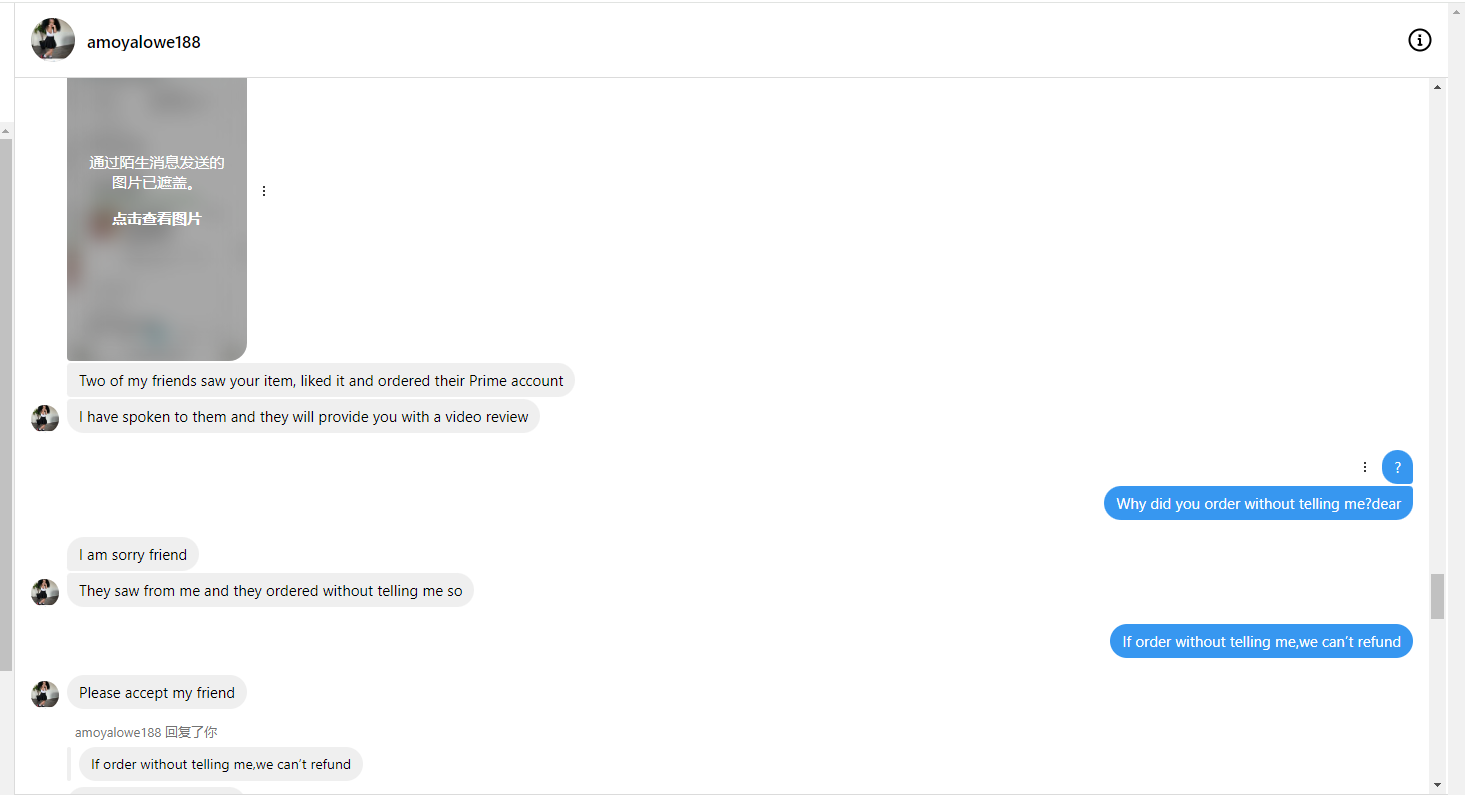Screen dimensions: 1465x795
Task: Select 'Why did you order' message bubble
Action: pos(1258,504)
